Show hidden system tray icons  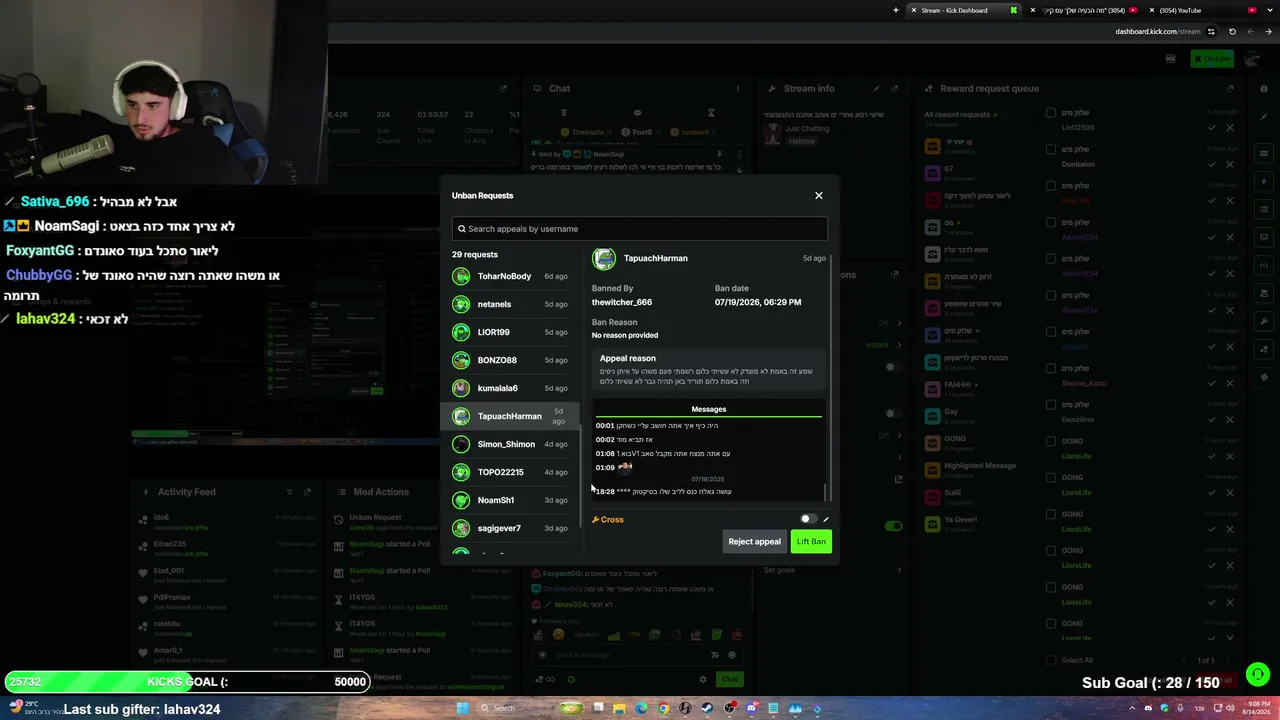pyautogui.click(x=1133, y=708)
